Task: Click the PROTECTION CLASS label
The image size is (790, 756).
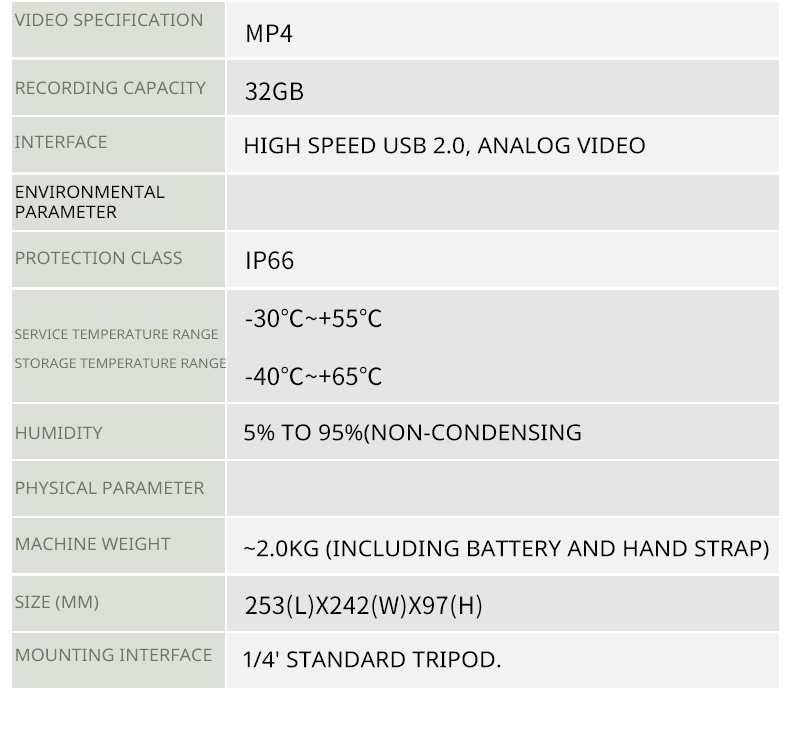Action: tap(99, 258)
